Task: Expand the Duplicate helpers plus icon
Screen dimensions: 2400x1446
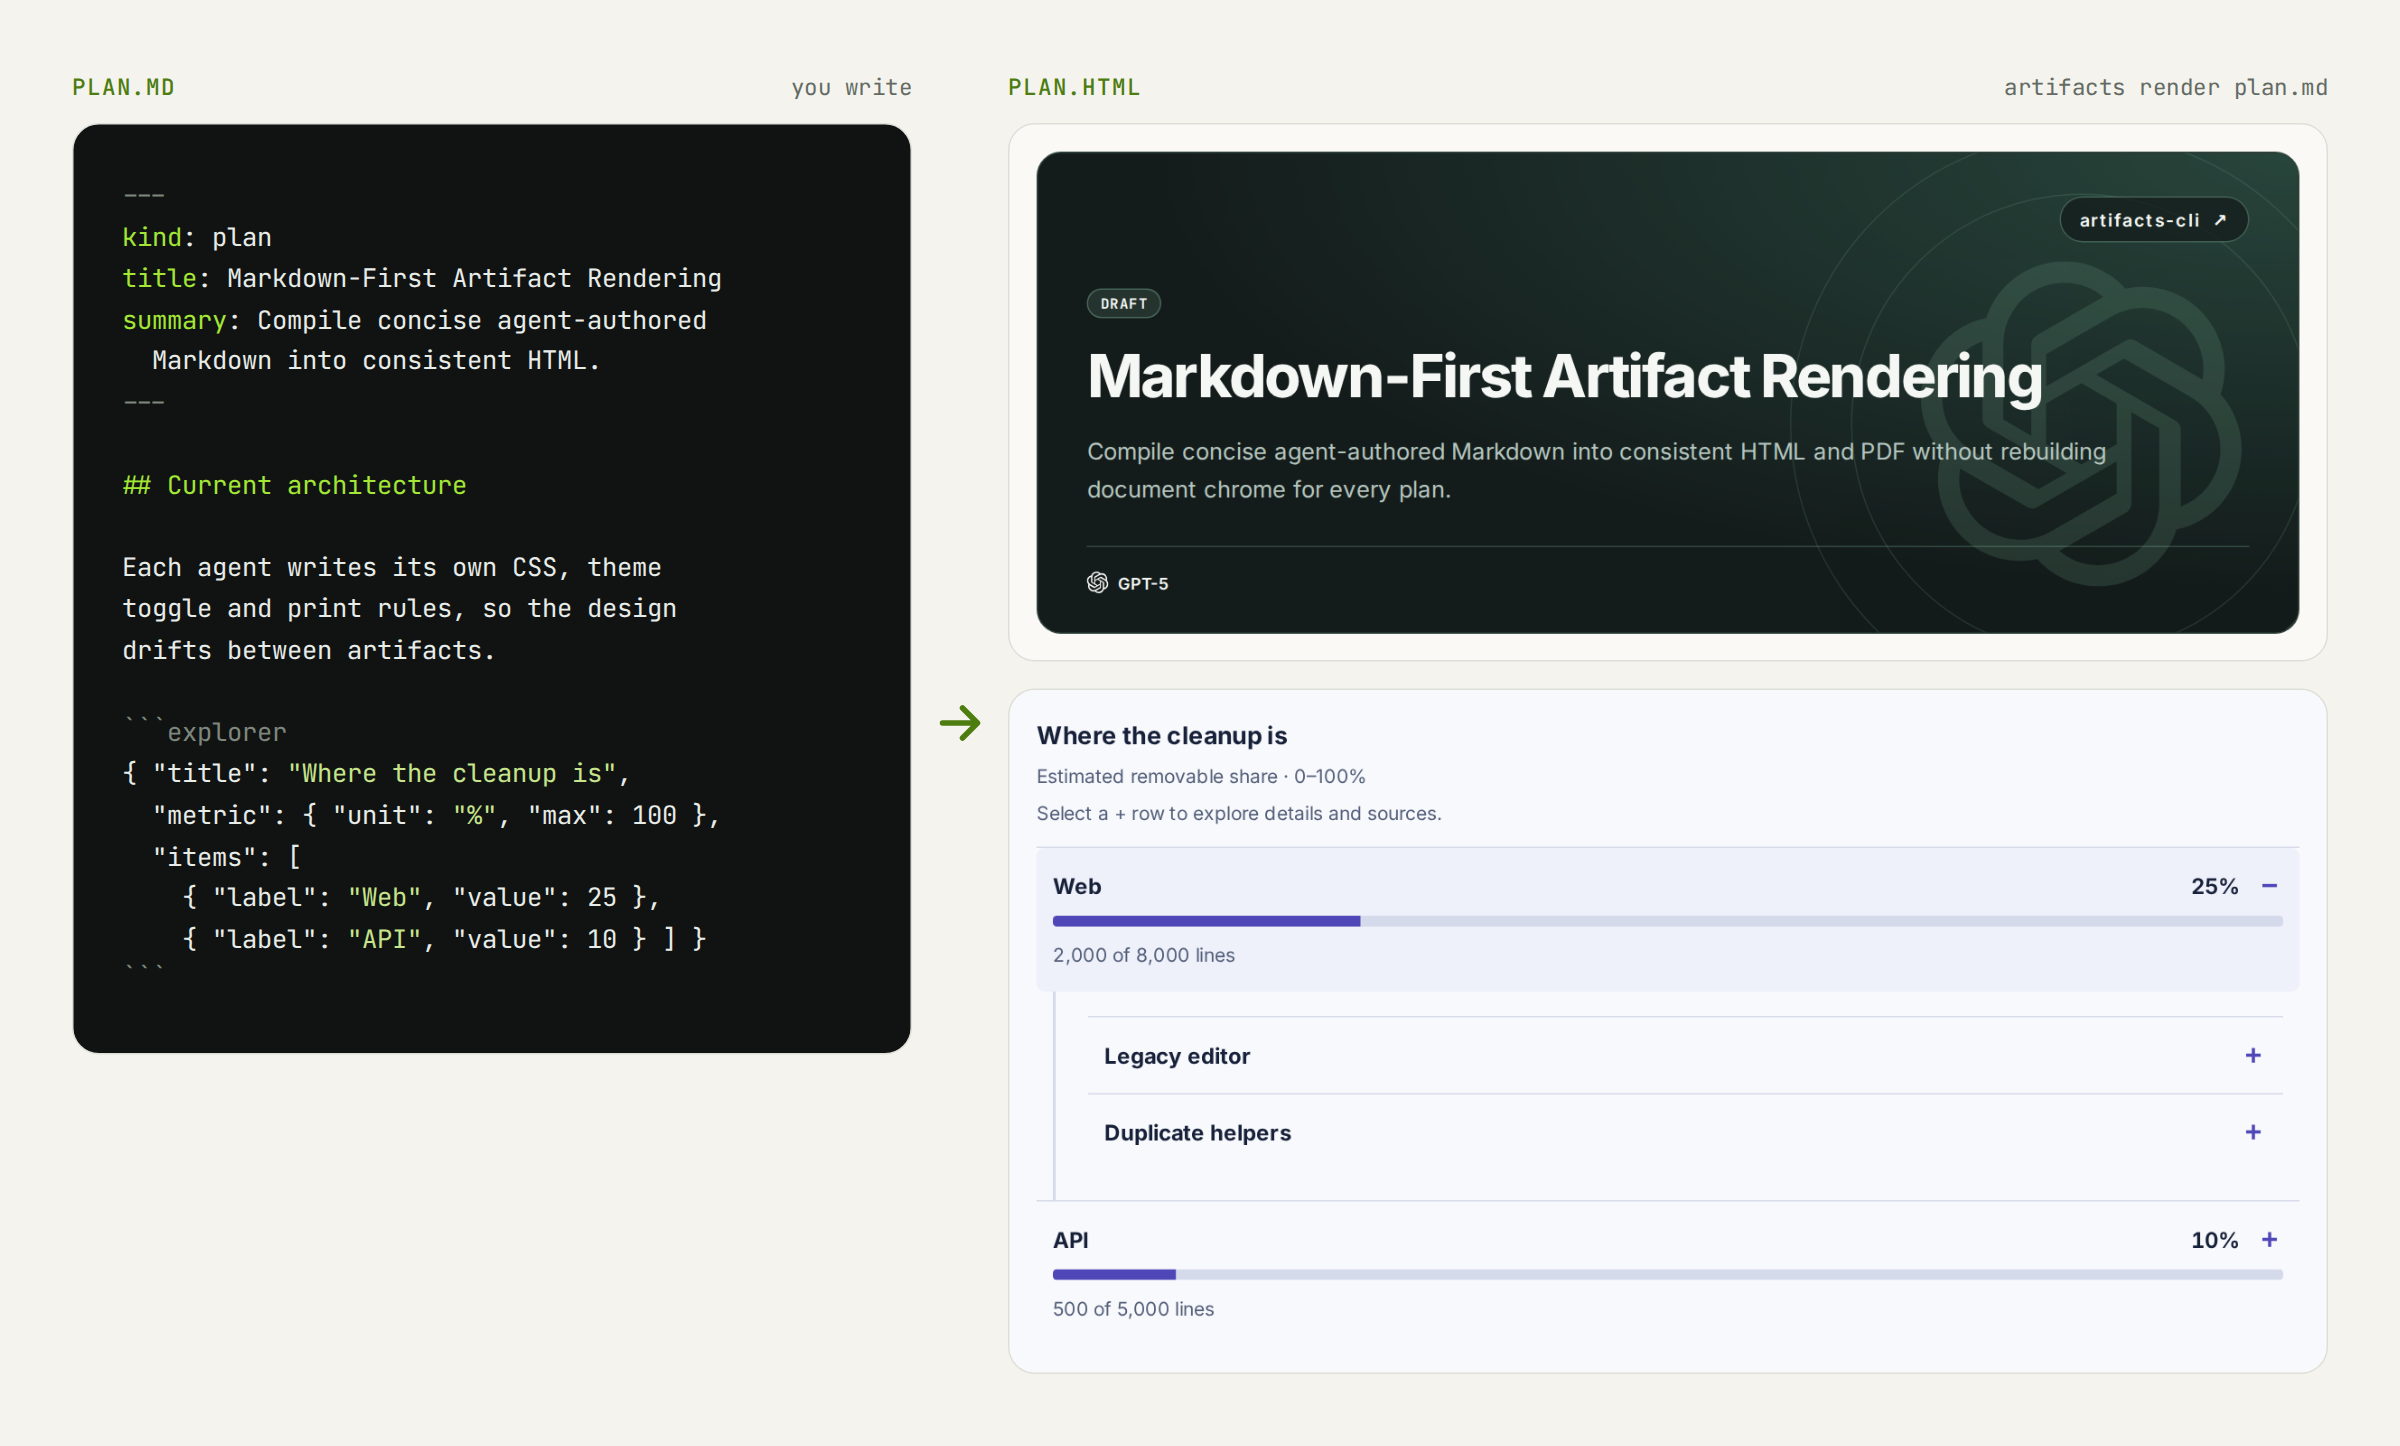Action: [2253, 1132]
